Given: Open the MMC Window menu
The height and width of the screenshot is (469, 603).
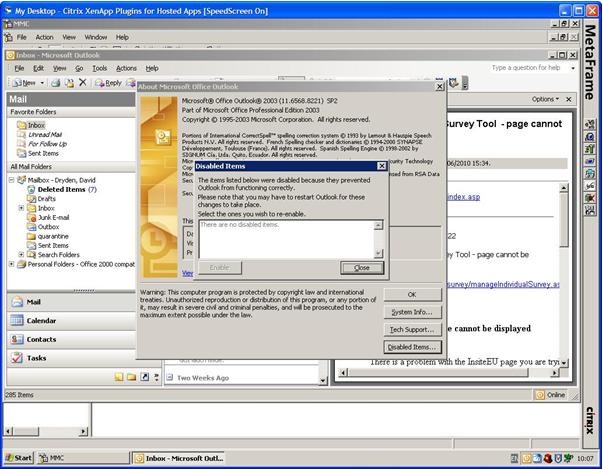Looking at the screenshot, I should pos(96,37).
